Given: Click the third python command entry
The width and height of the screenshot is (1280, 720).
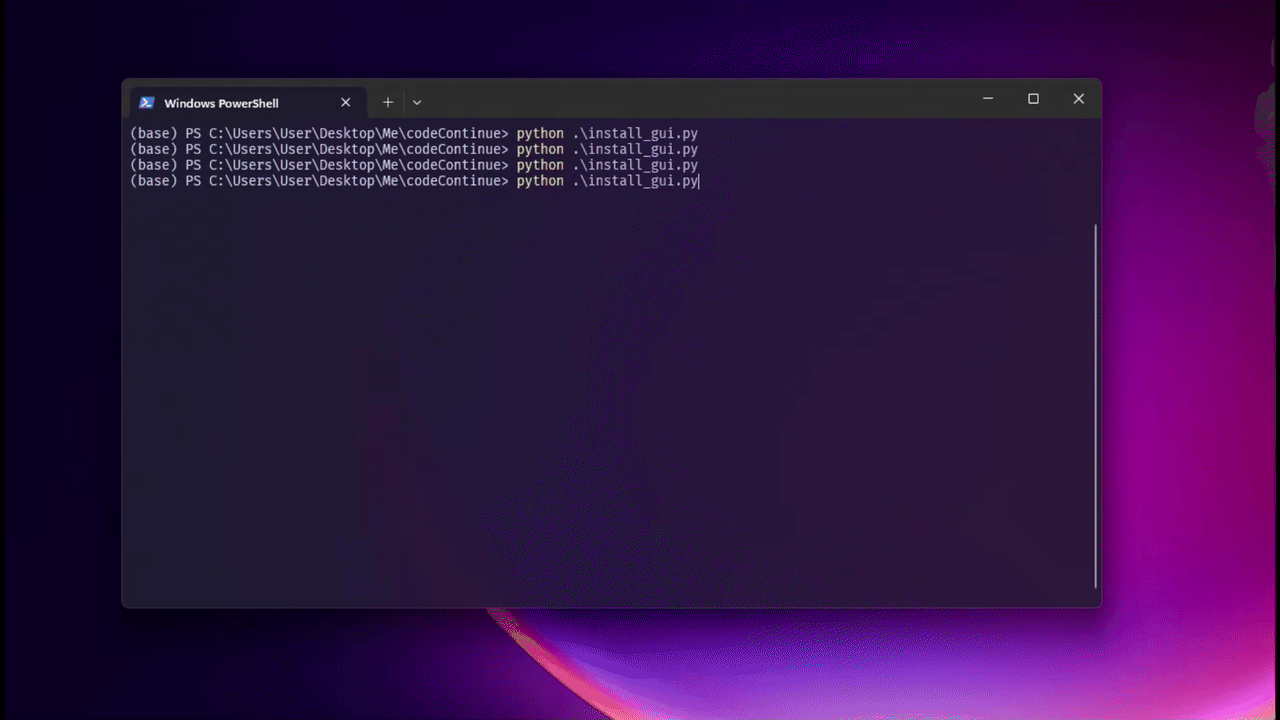Looking at the screenshot, I should pos(540,165).
